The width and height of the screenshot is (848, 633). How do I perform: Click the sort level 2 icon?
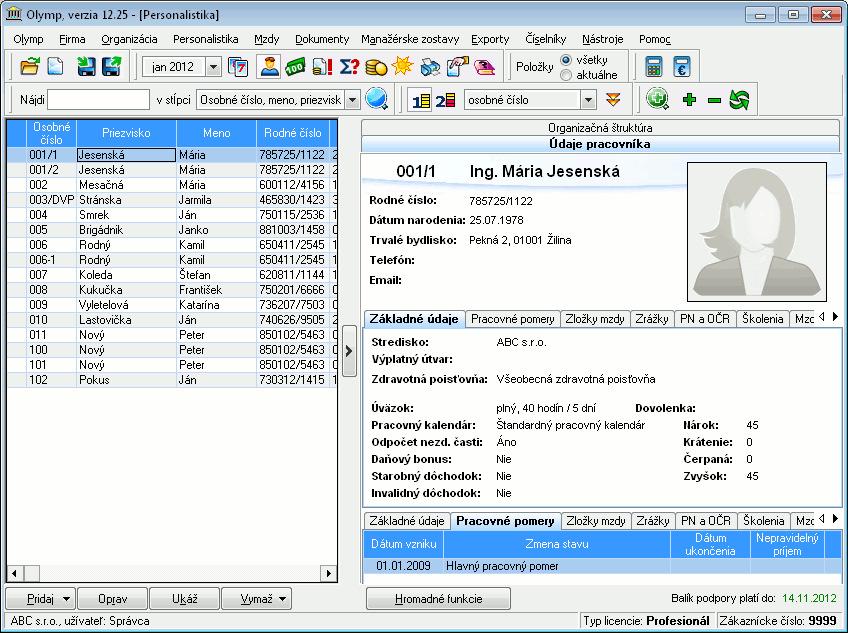[446, 100]
